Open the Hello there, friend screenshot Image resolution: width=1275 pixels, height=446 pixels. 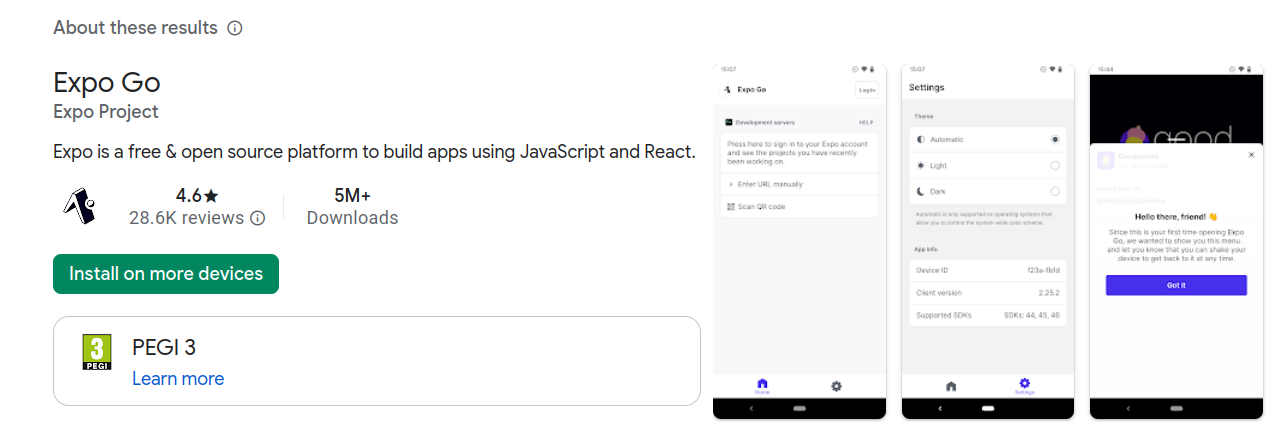[x=1177, y=241]
